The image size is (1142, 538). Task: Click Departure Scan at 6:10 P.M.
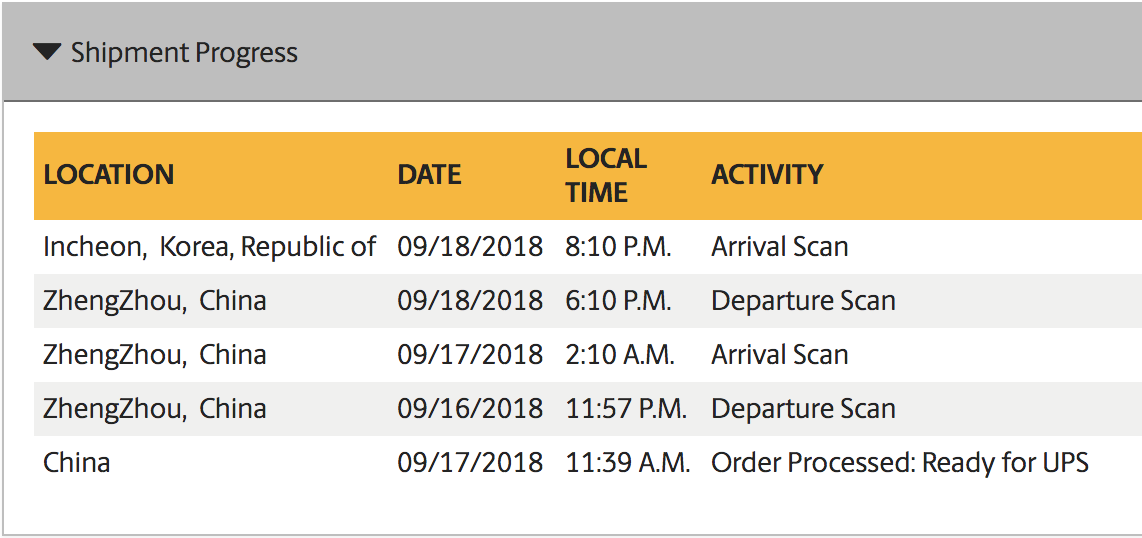coord(803,301)
